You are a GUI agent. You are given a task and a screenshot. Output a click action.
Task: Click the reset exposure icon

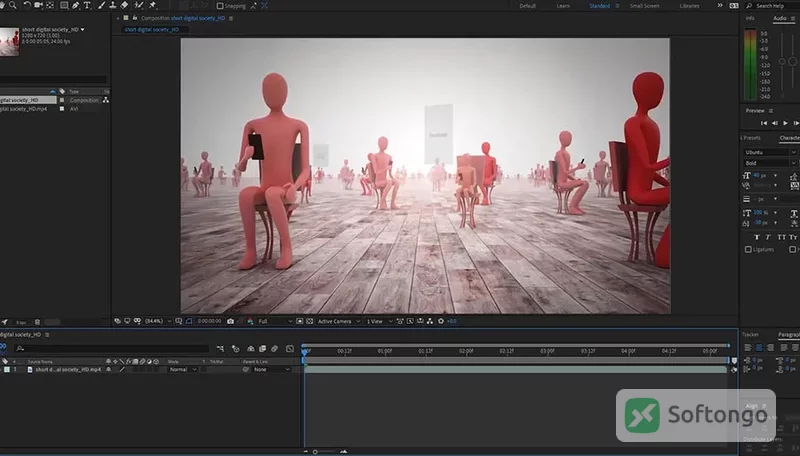[441, 321]
